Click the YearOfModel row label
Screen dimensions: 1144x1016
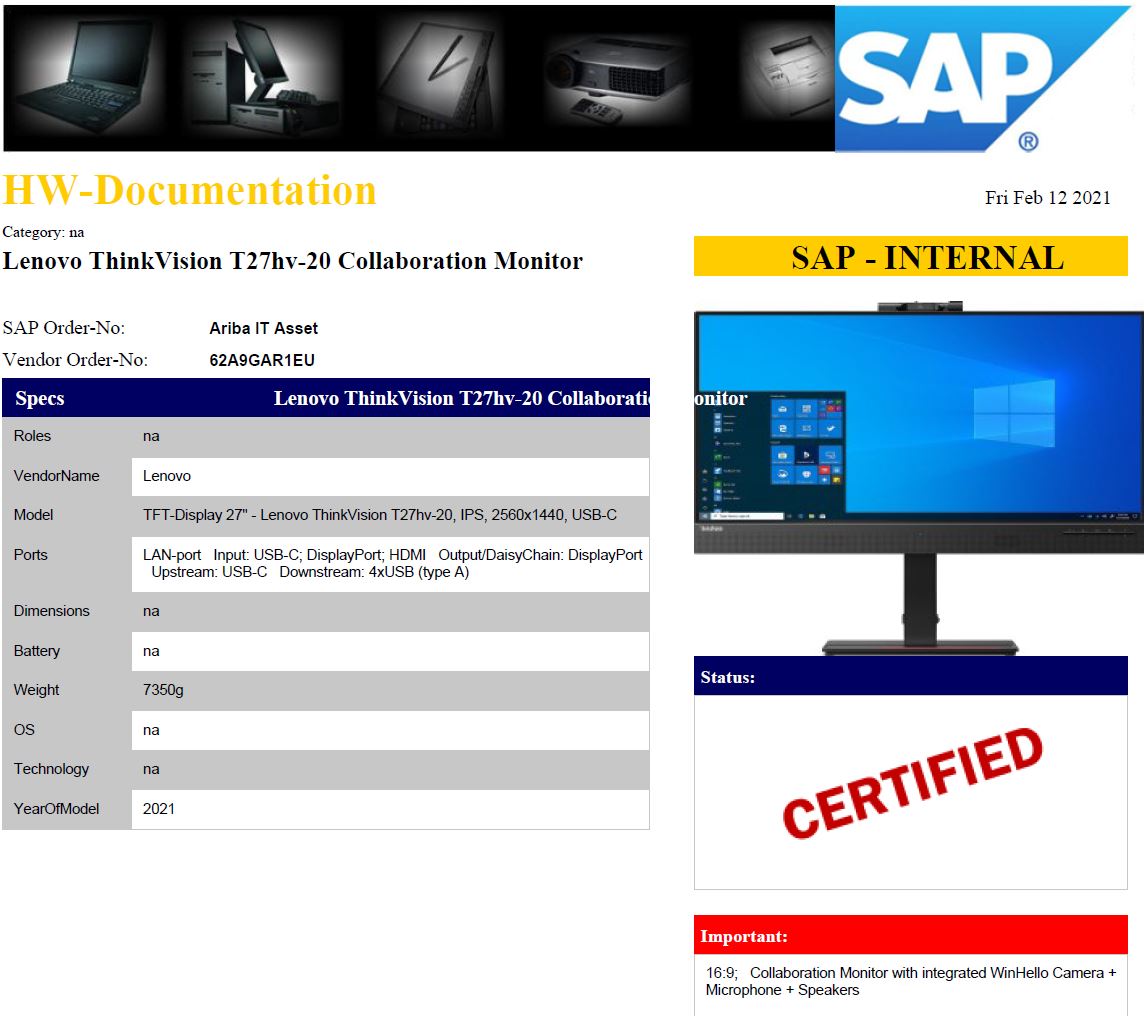(56, 809)
